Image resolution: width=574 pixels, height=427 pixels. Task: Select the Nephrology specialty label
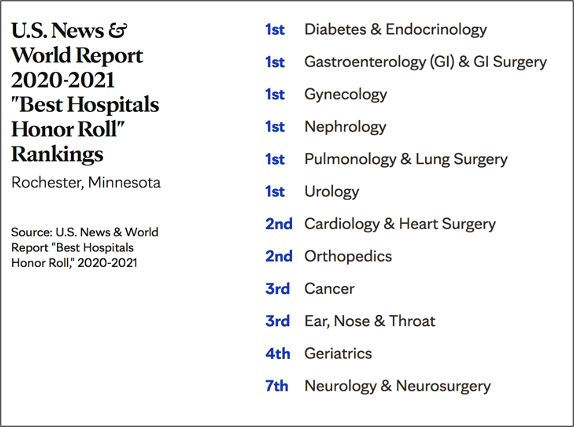345,127
